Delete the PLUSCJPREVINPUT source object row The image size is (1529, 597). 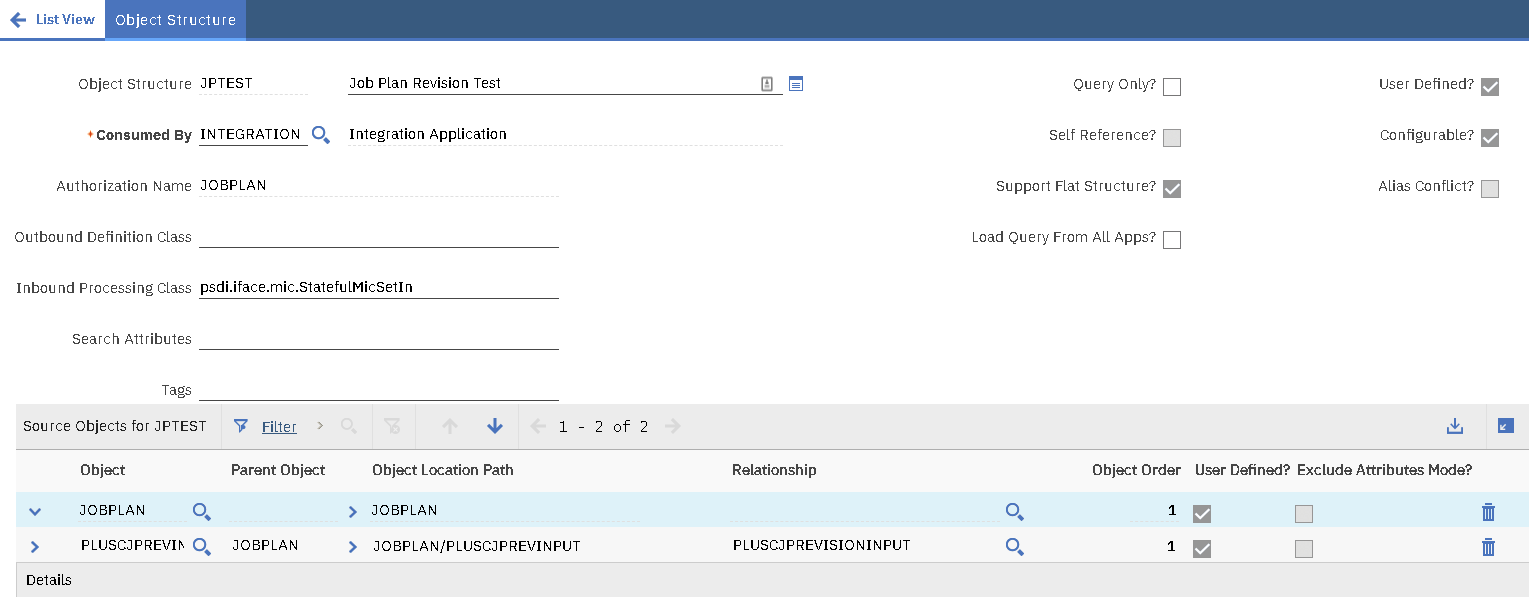(x=1488, y=547)
